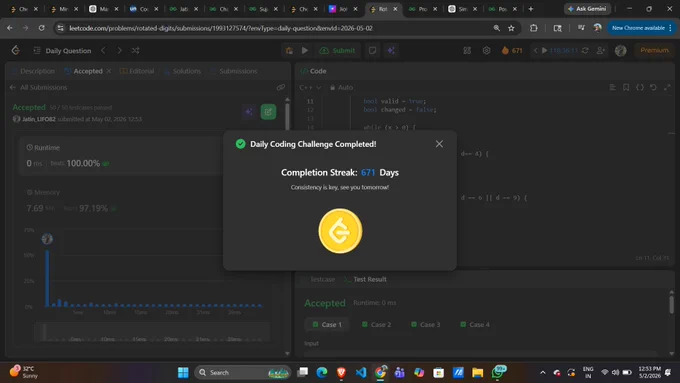The height and width of the screenshot is (383, 680).
Task: Go to previous question arrow
Action: click(103, 51)
